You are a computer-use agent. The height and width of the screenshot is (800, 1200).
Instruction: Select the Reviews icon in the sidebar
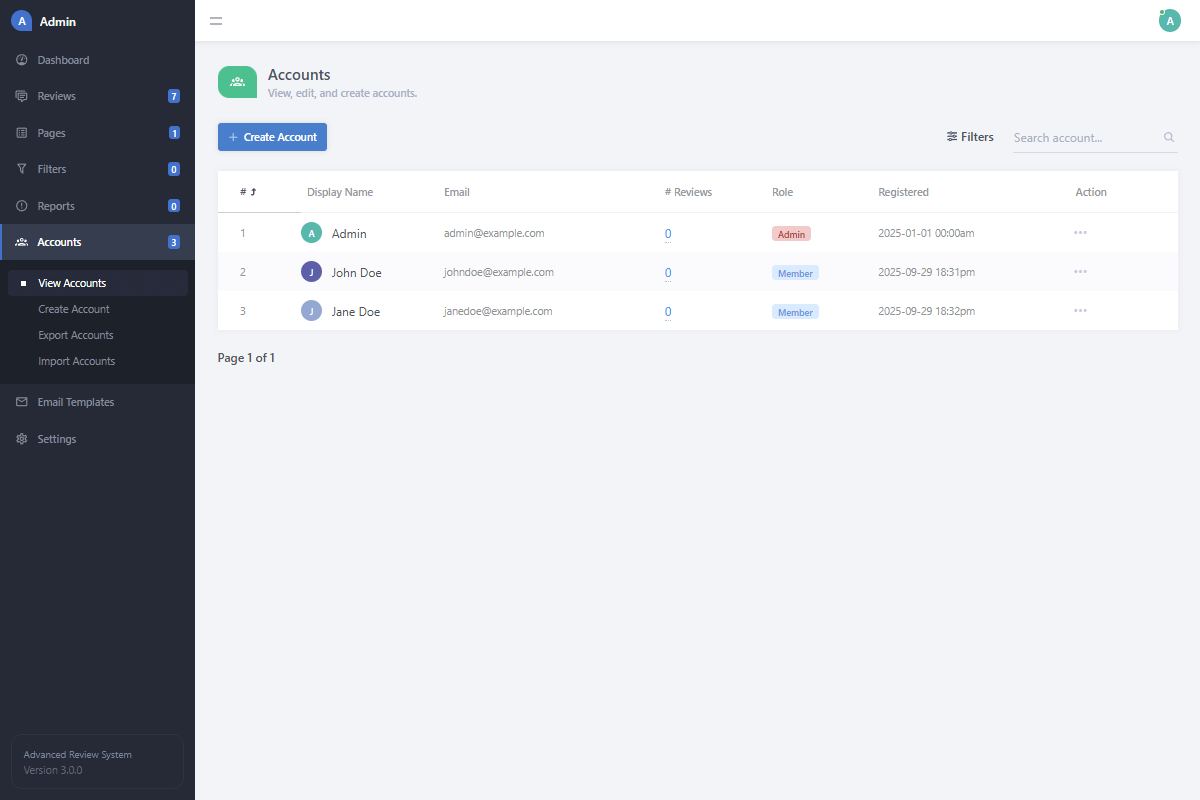click(x=21, y=95)
